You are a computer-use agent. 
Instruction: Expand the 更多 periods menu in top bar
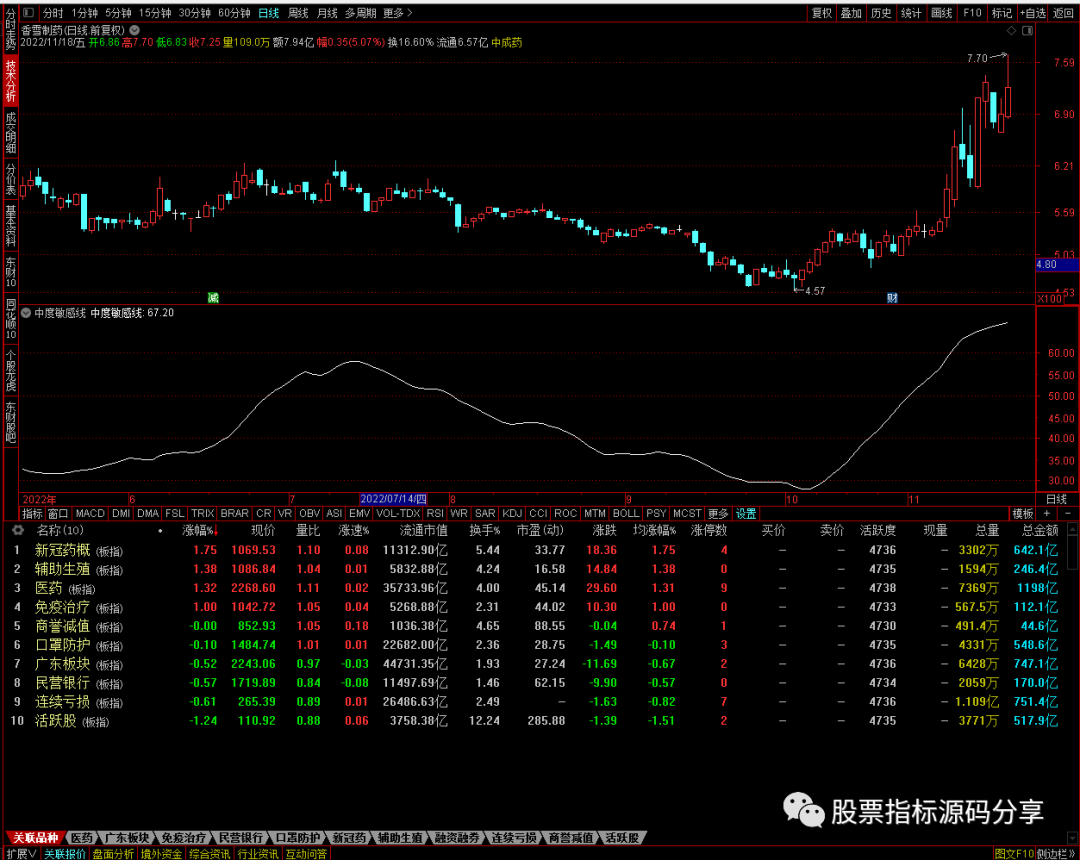397,12
